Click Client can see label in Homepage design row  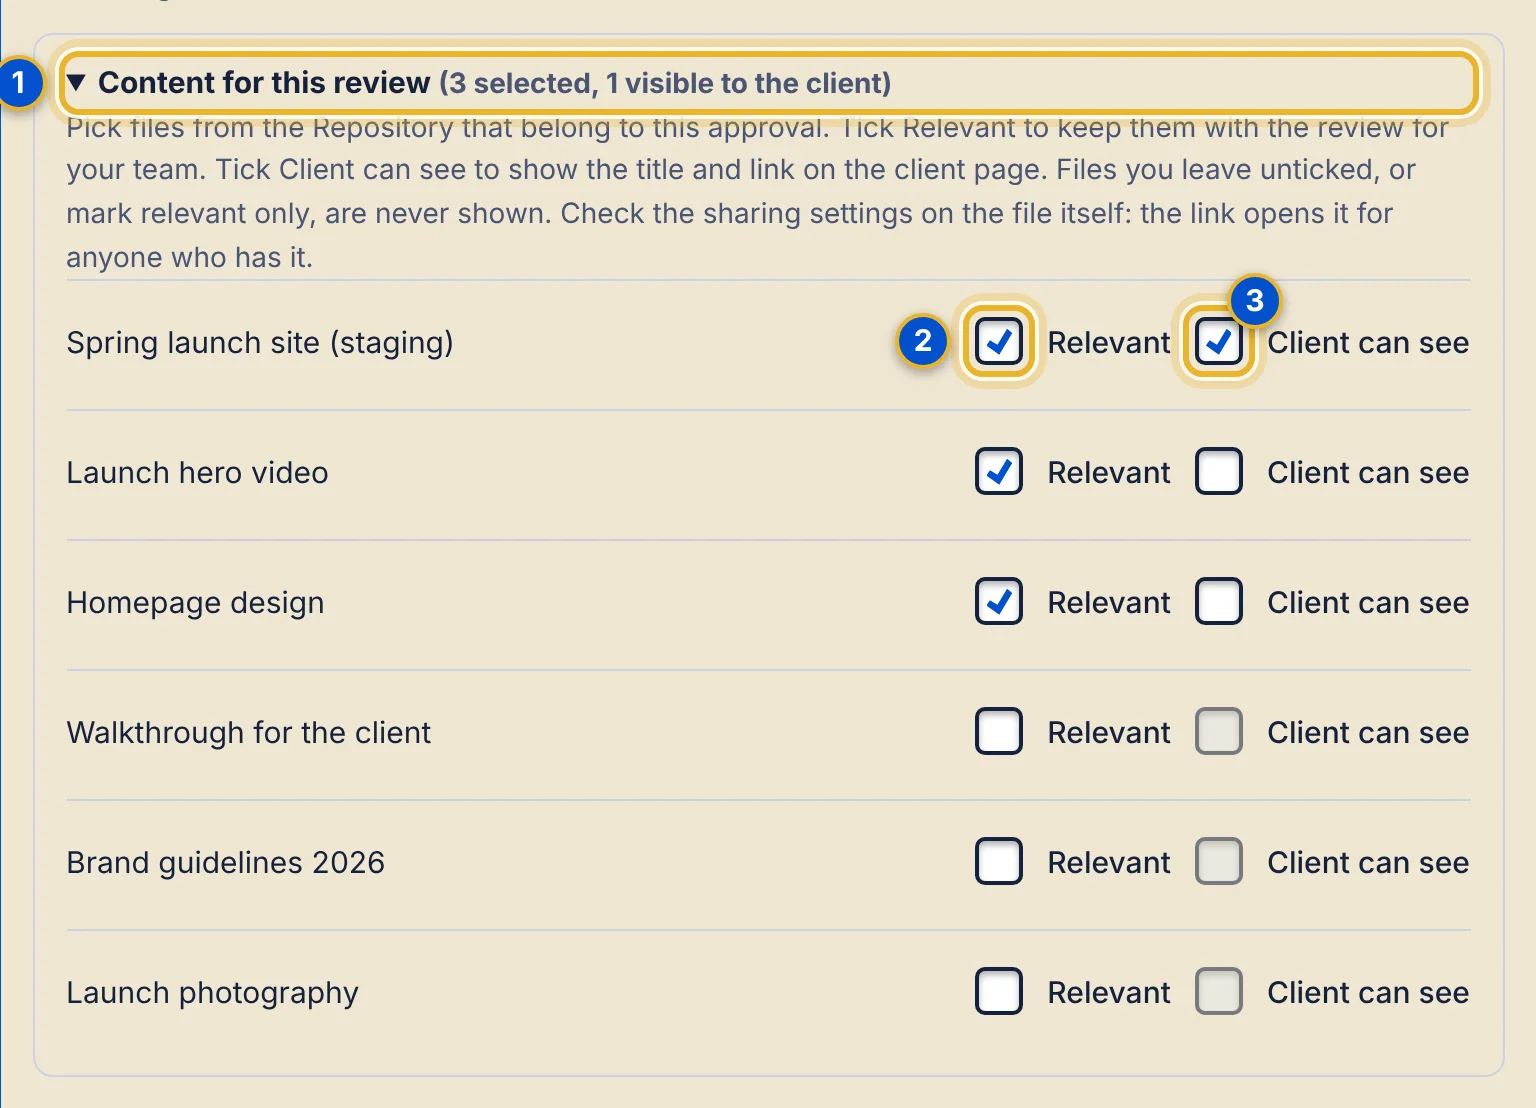pos(1368,603)
